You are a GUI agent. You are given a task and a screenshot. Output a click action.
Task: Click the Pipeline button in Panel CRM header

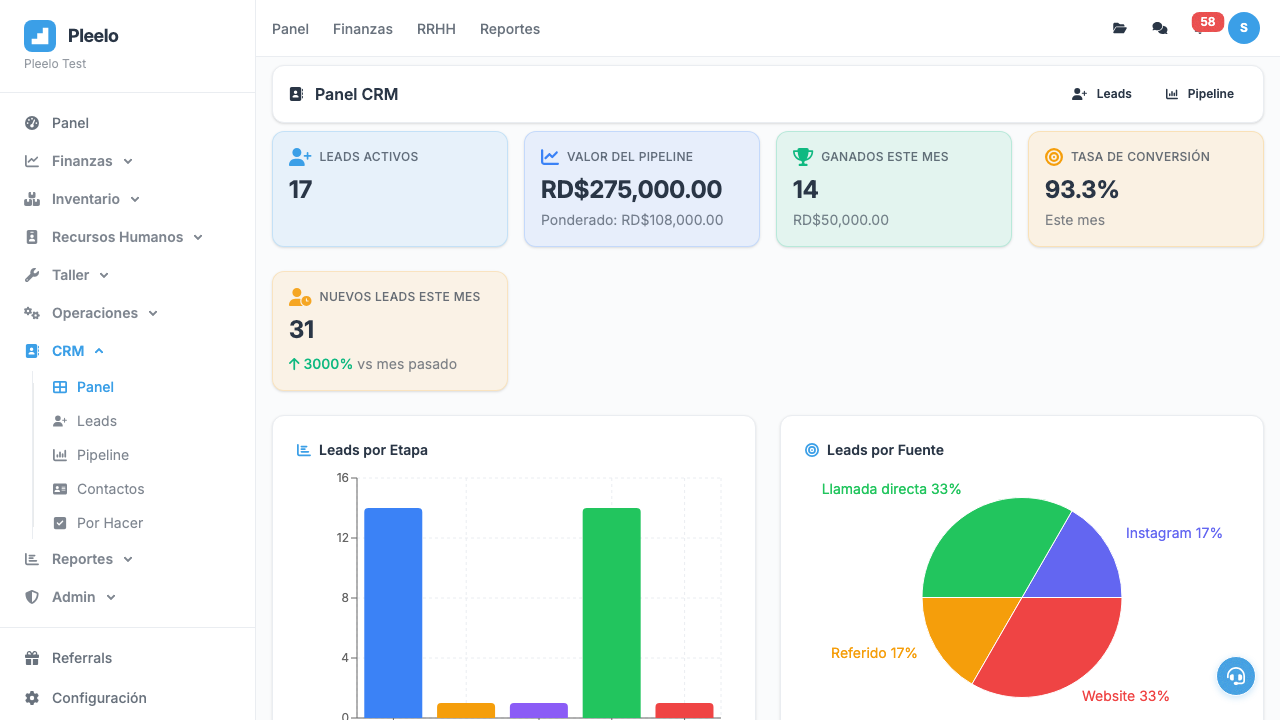click(x=1199, y=94)
